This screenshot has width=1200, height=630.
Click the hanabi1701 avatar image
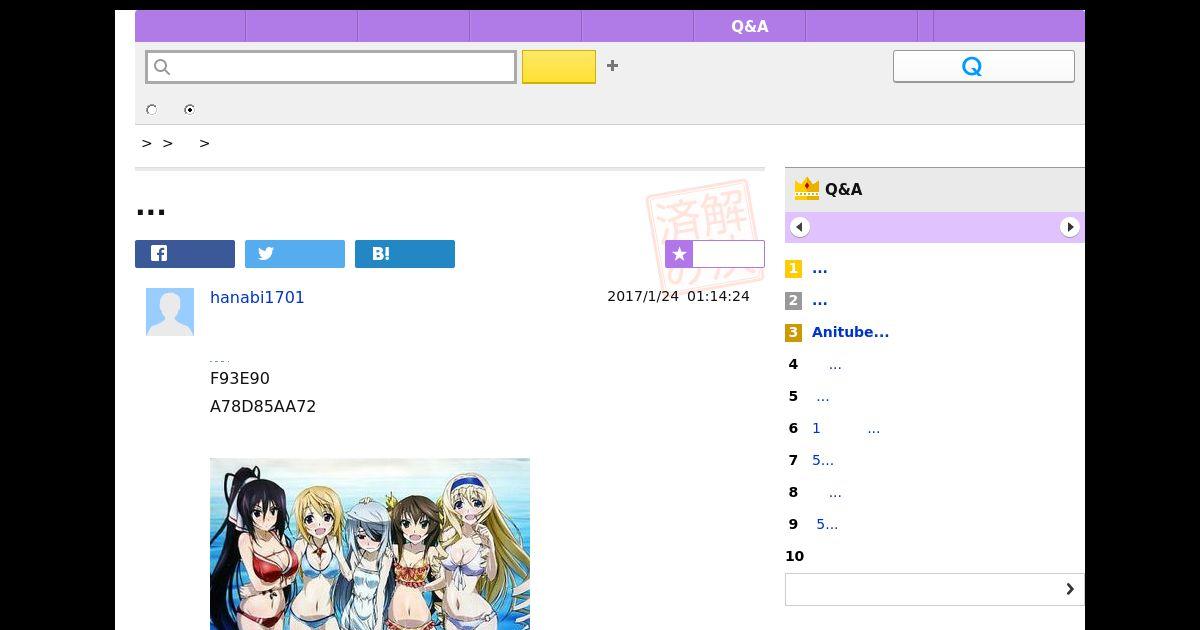click(170, 312)
